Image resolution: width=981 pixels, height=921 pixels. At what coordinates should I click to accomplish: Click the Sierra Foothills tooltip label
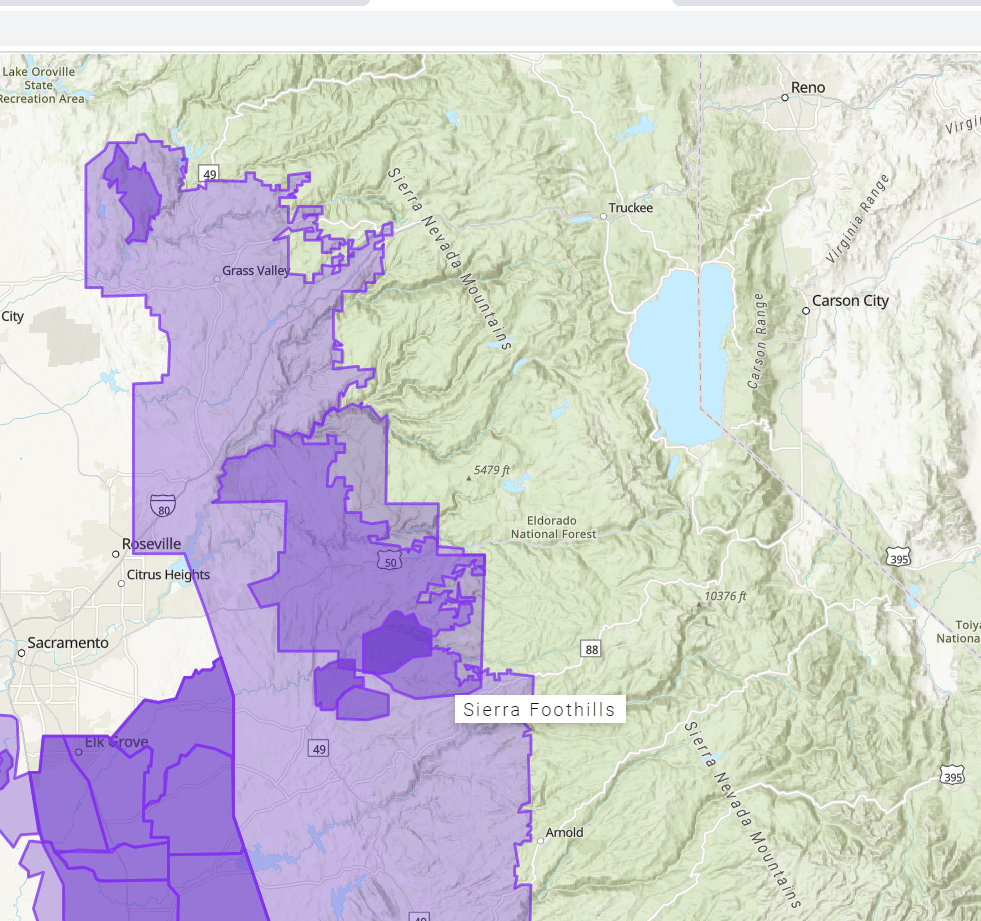click(540, 710)
